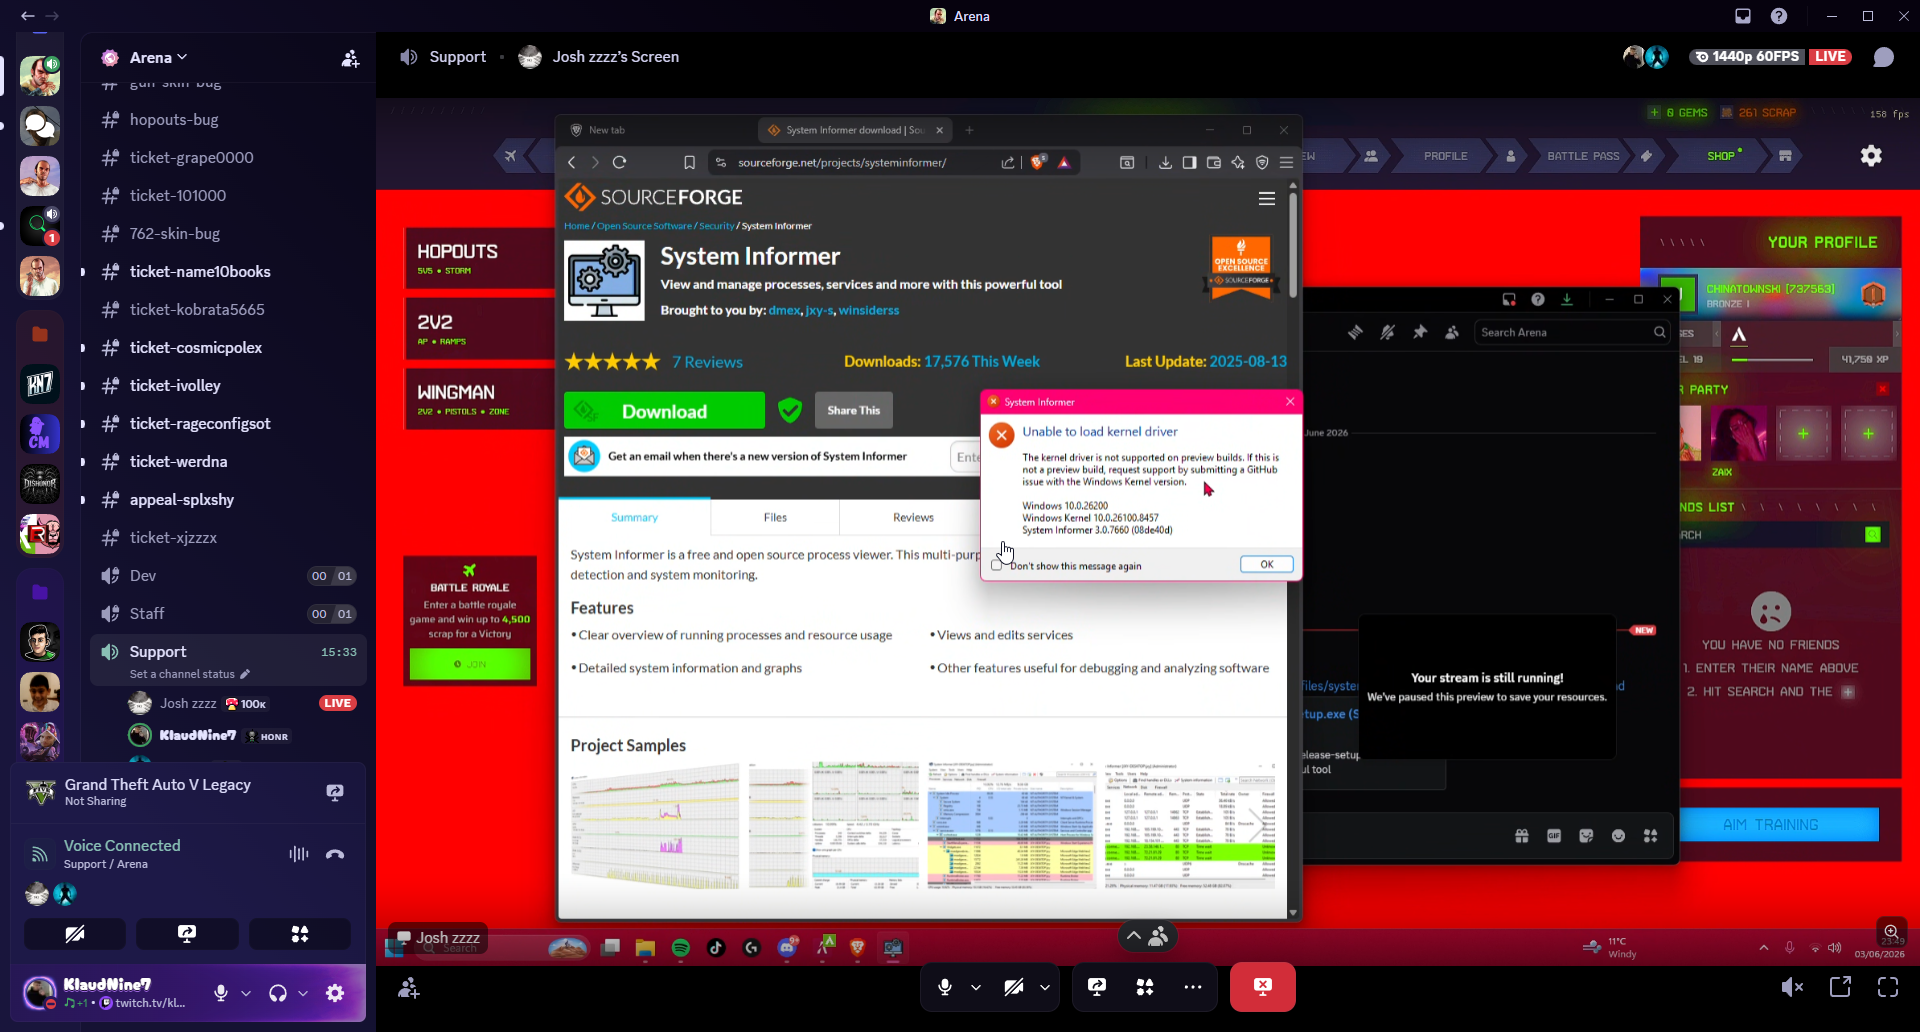This screenshot has width=1920, height=1032.
Task: Open noise suppression in the Voice Connected panel
Action: coord(298,854)
